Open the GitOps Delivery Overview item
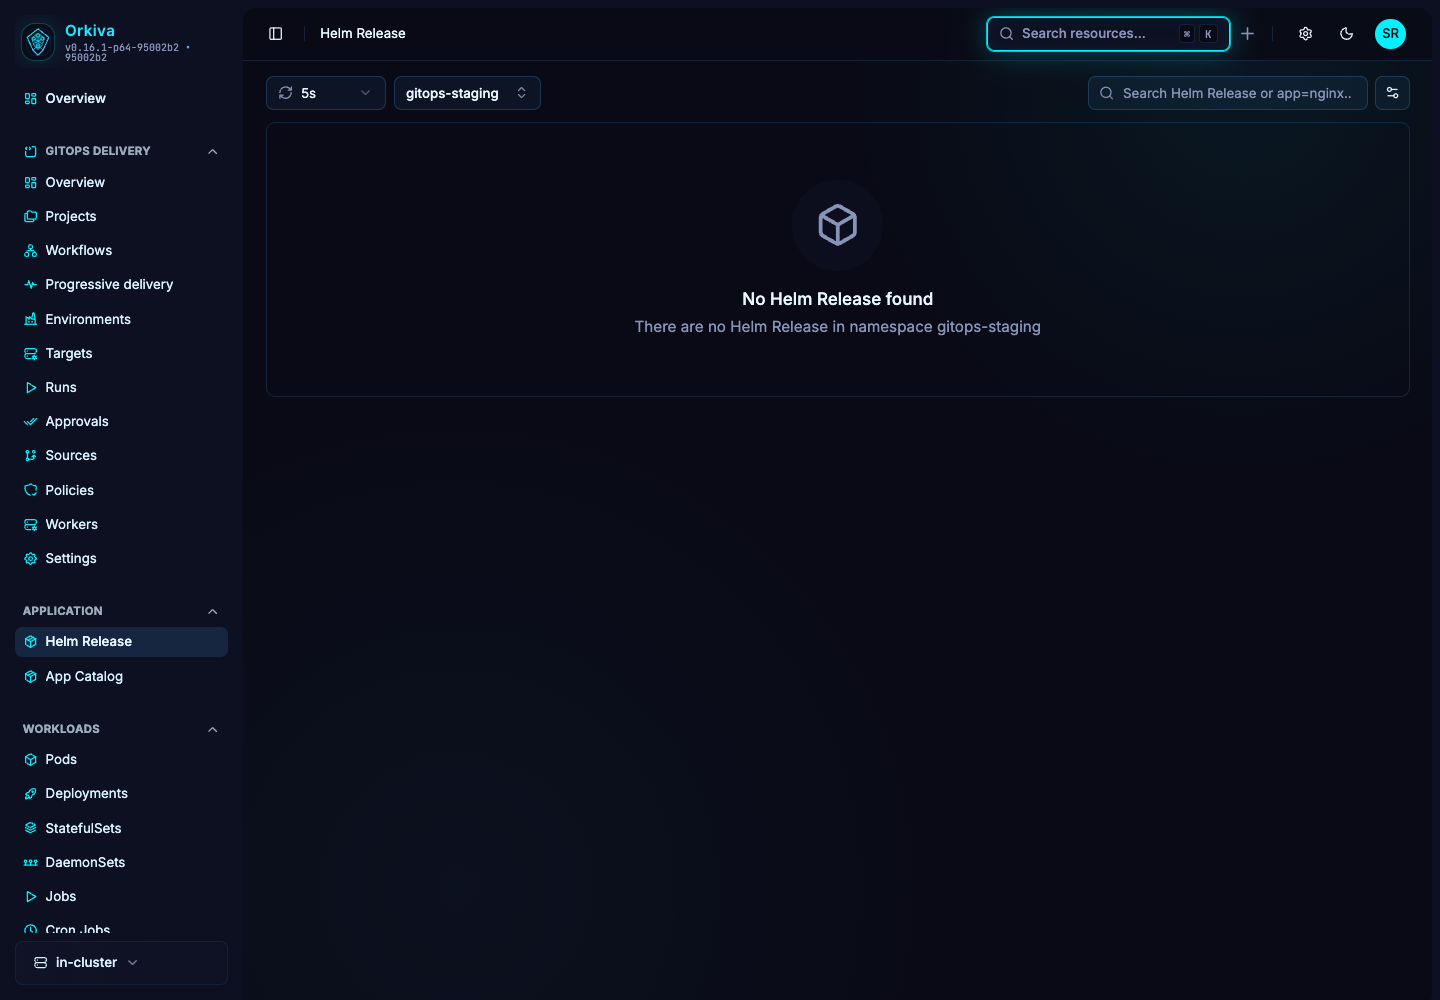The width and height of the screenshot is (1440, 1000). 121,183
